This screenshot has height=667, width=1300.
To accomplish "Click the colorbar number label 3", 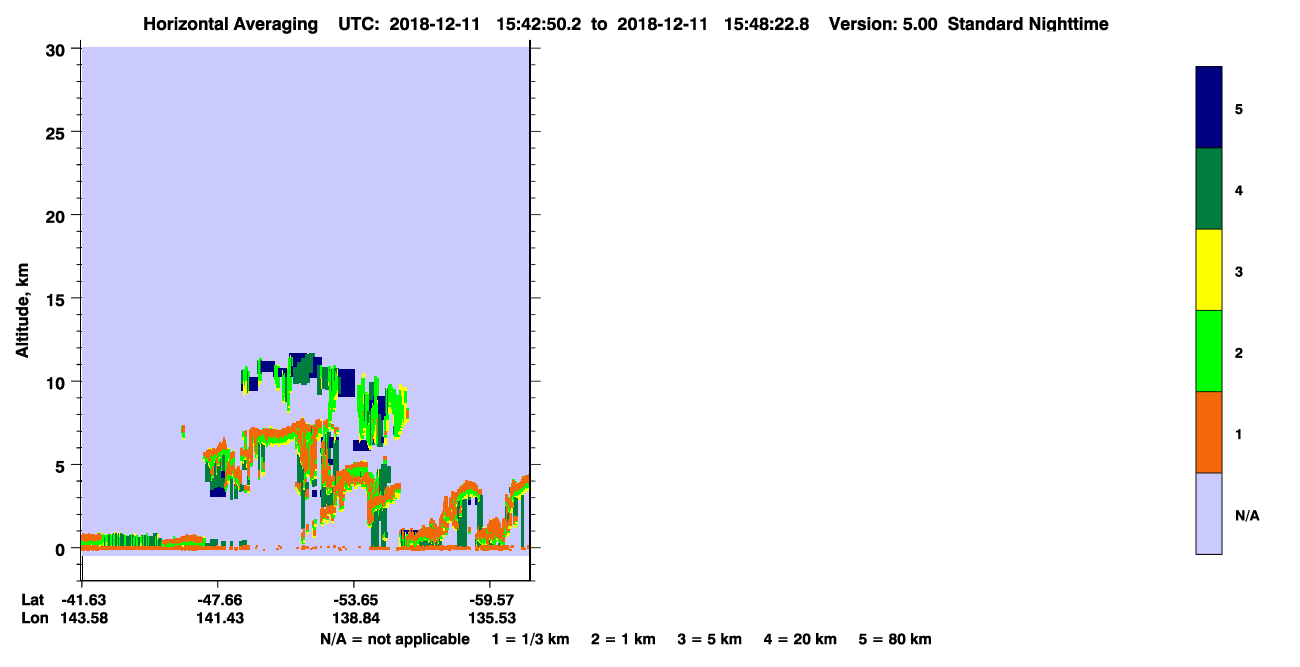I will coord(1239,271).
